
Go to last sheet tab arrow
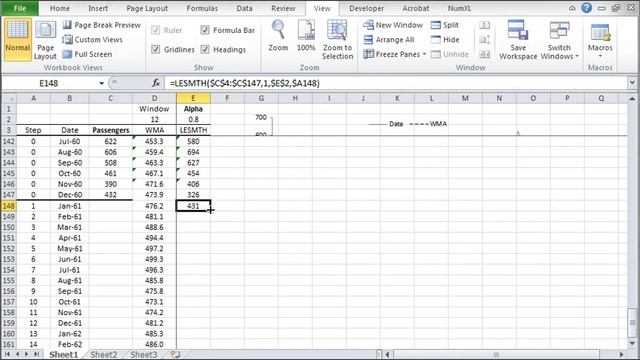click(x=36, y=354)
